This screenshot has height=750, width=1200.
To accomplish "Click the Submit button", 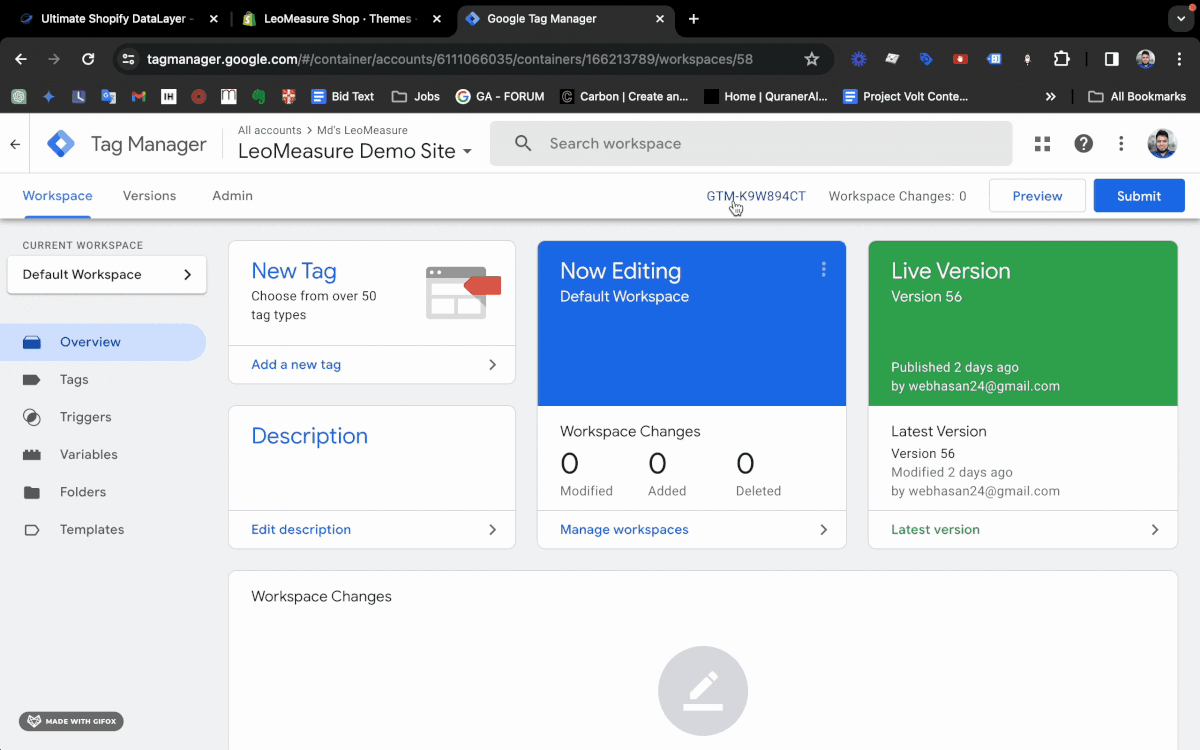I will [1138, 195].
